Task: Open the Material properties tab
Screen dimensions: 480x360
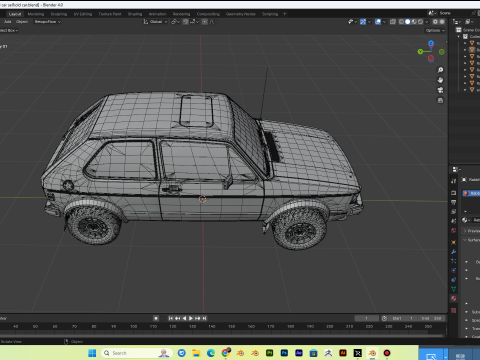Action: 453,298
